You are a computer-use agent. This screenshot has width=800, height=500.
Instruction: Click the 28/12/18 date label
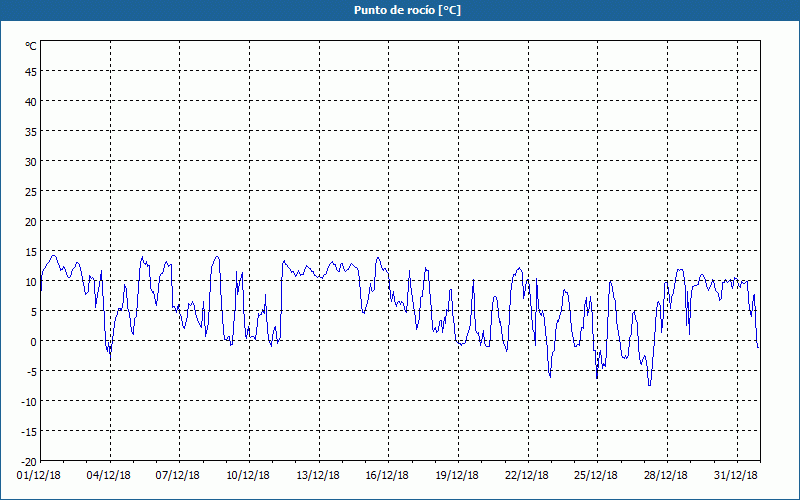click(666, 476)
